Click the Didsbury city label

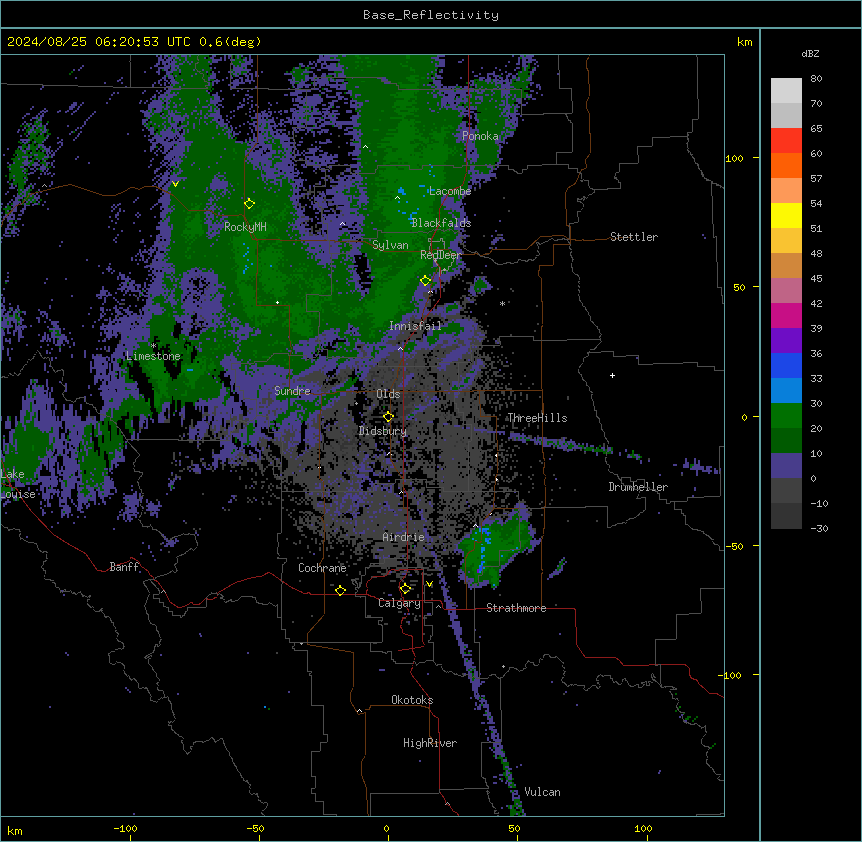pos(383,431)
